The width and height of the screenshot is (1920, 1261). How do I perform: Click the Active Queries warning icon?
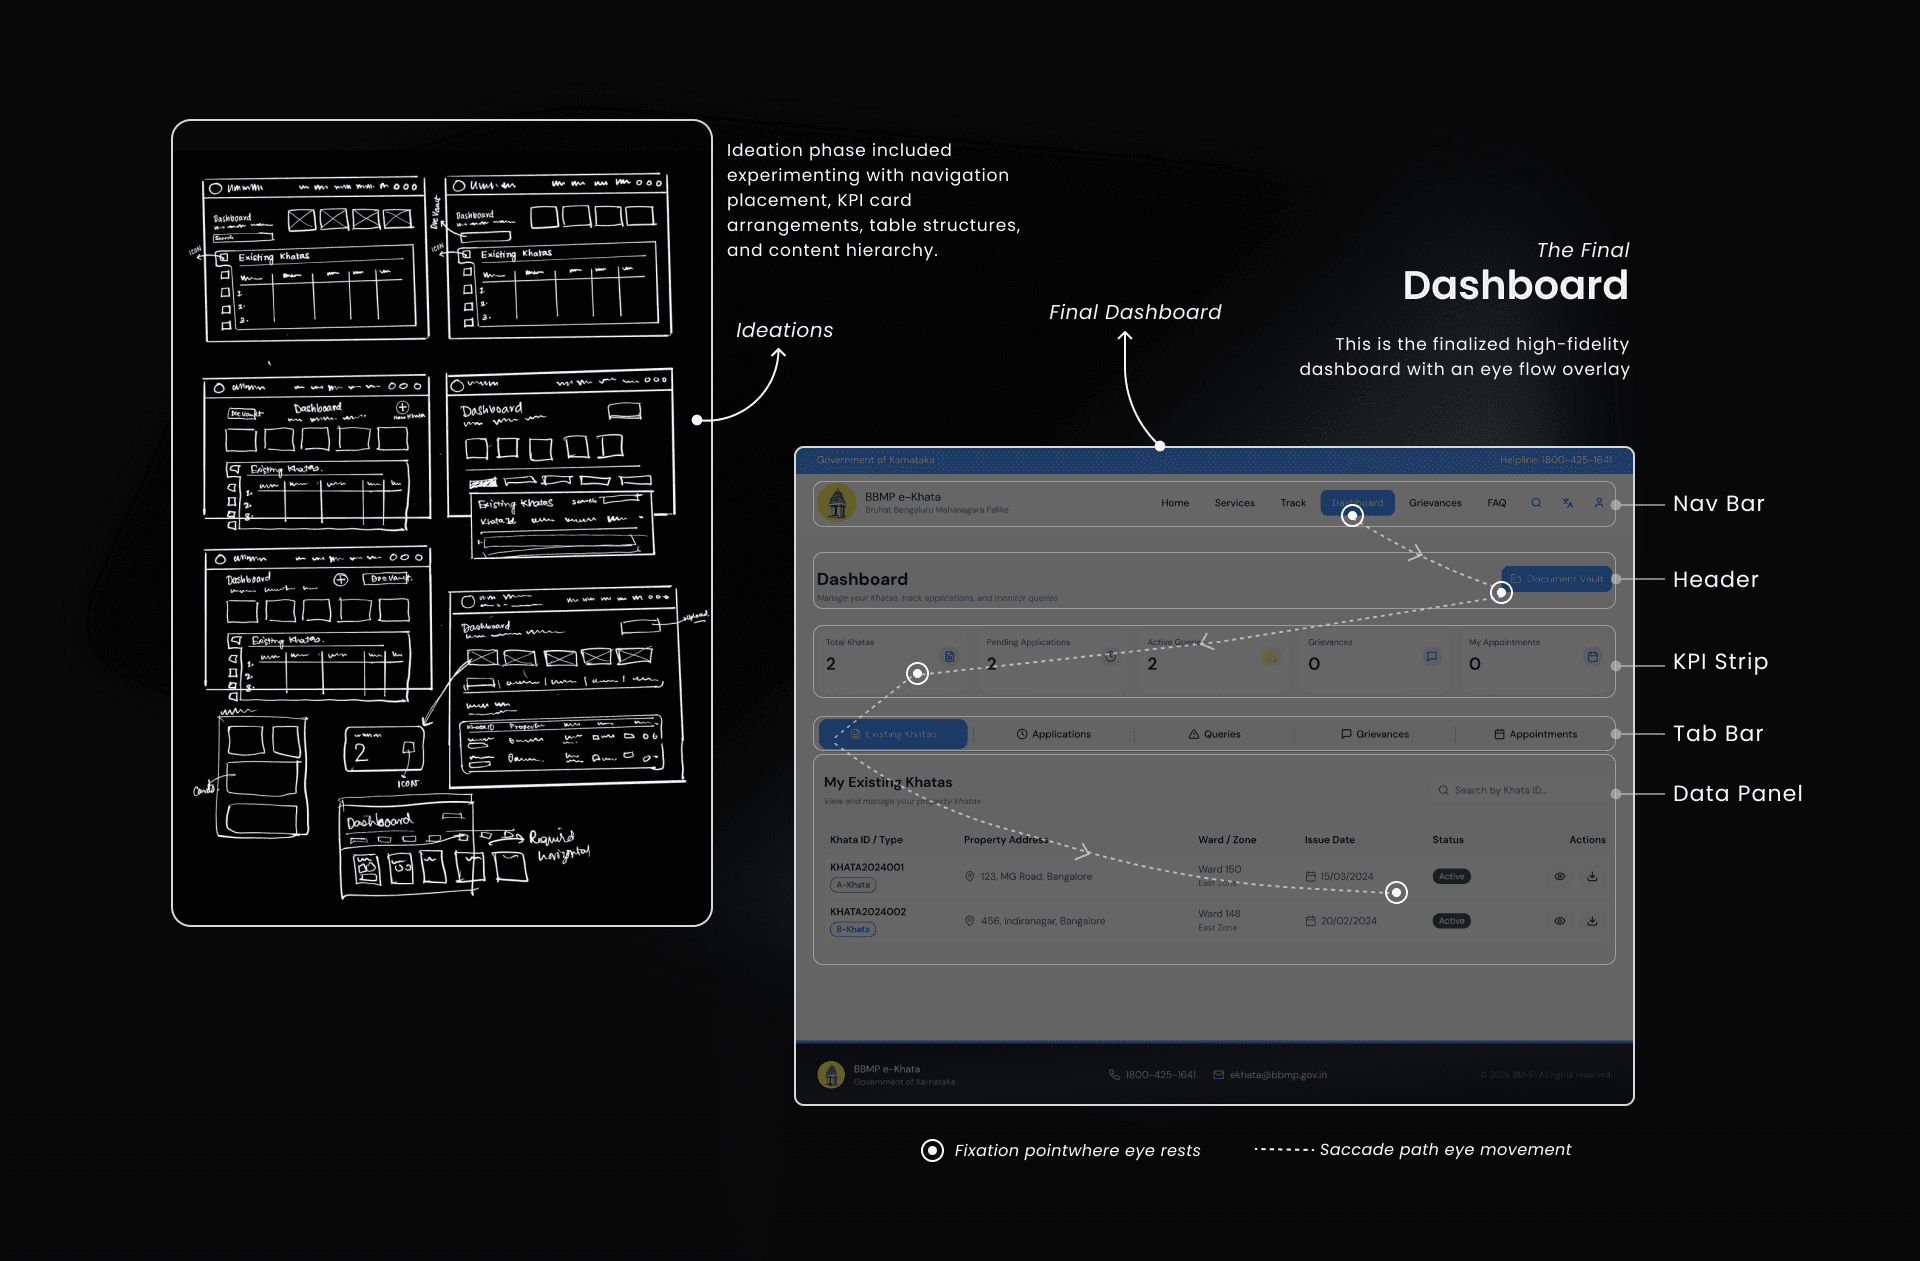point(1270,657)
